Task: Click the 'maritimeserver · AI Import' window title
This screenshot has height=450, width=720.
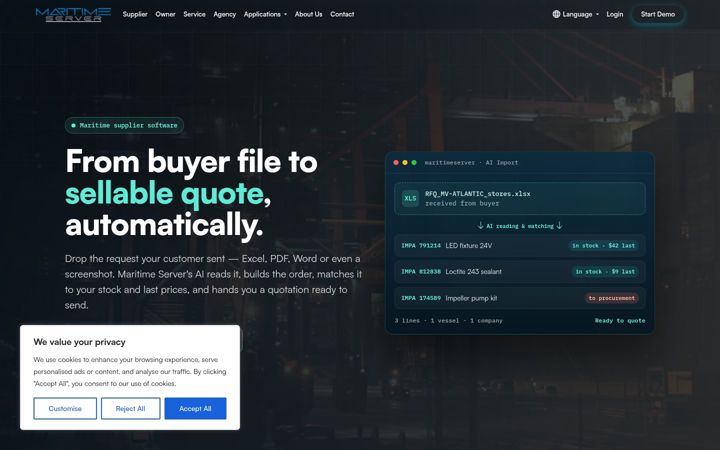Action: 471,163
